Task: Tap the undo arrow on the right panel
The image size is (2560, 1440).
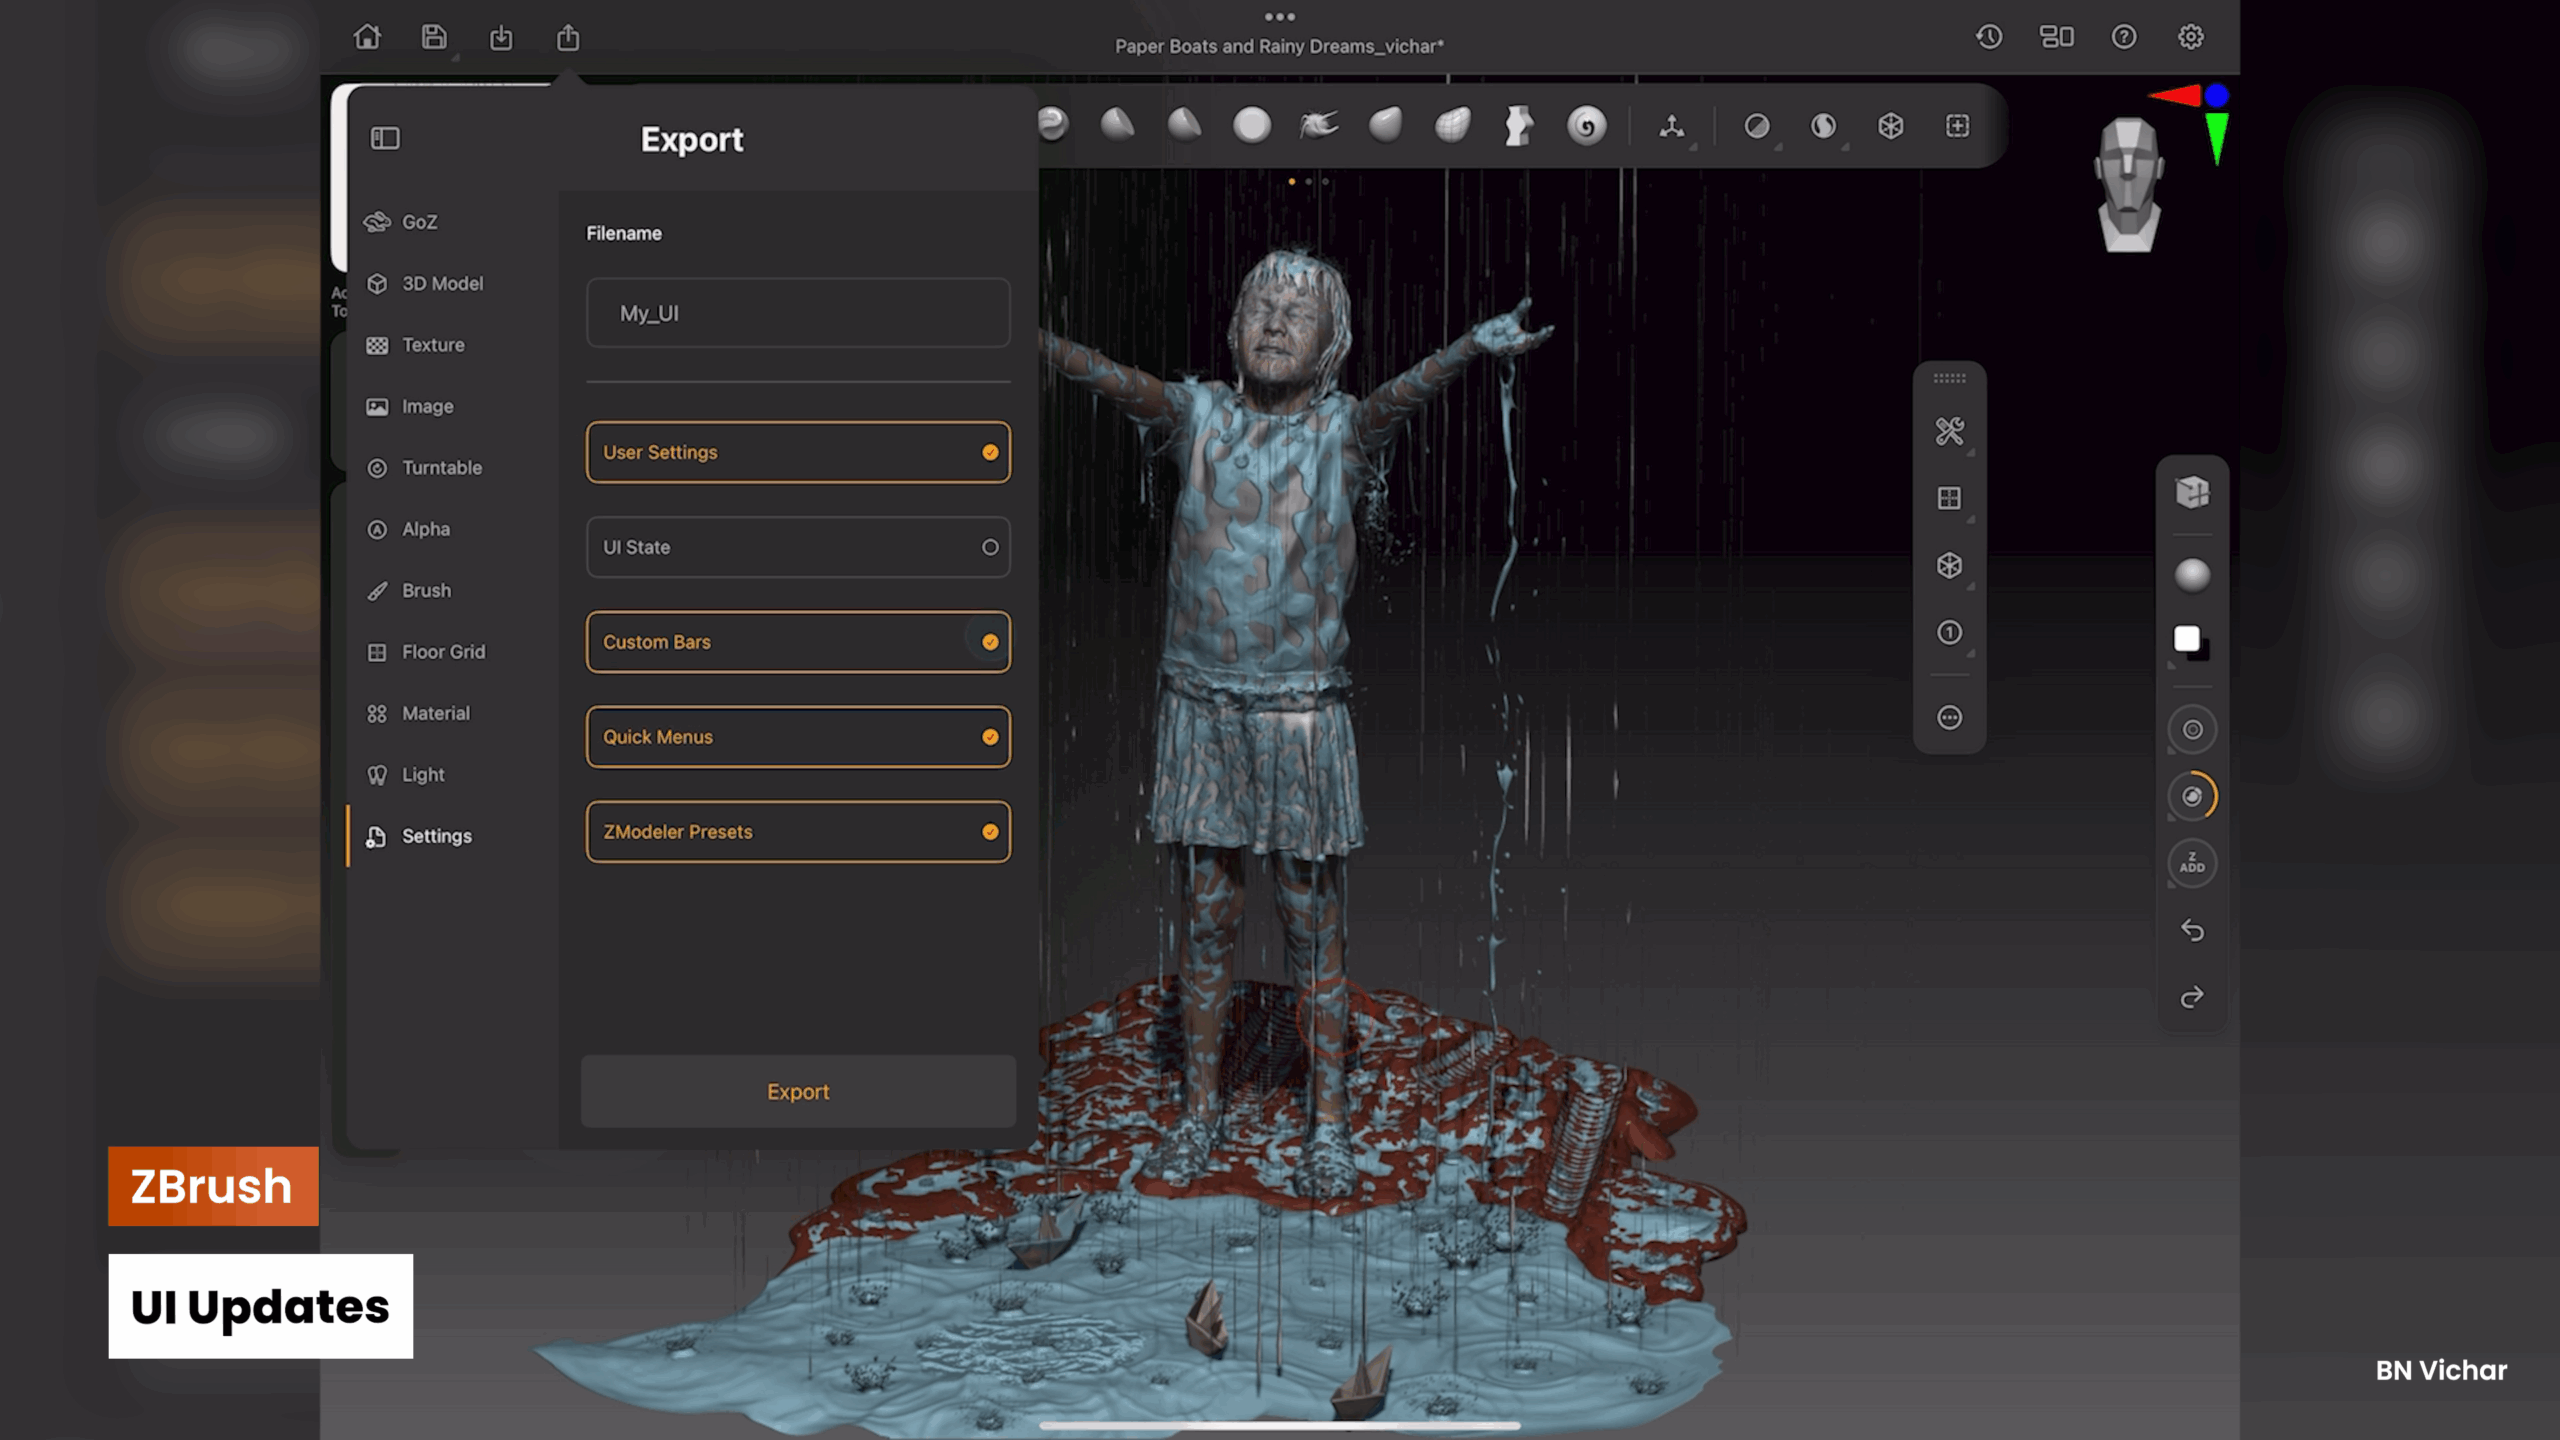Action: click(x=2192, y=930)
